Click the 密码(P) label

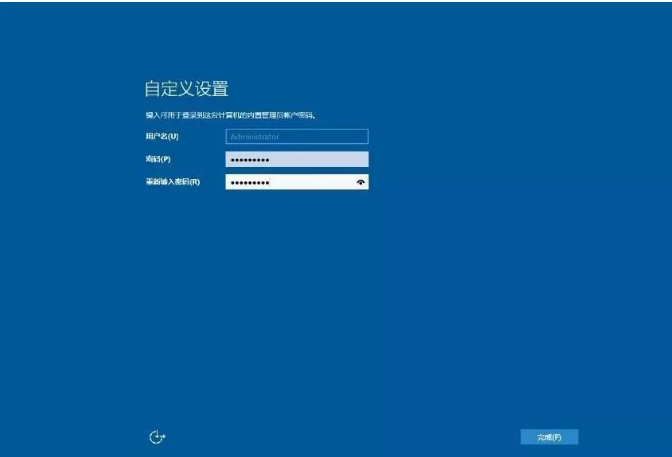158,159
